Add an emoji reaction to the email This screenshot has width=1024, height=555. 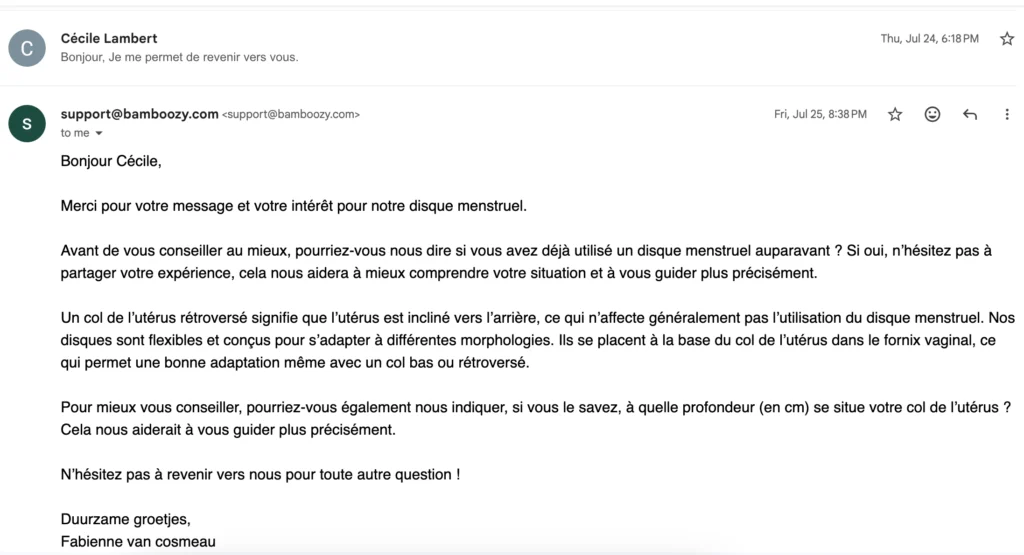pos(932,115)
